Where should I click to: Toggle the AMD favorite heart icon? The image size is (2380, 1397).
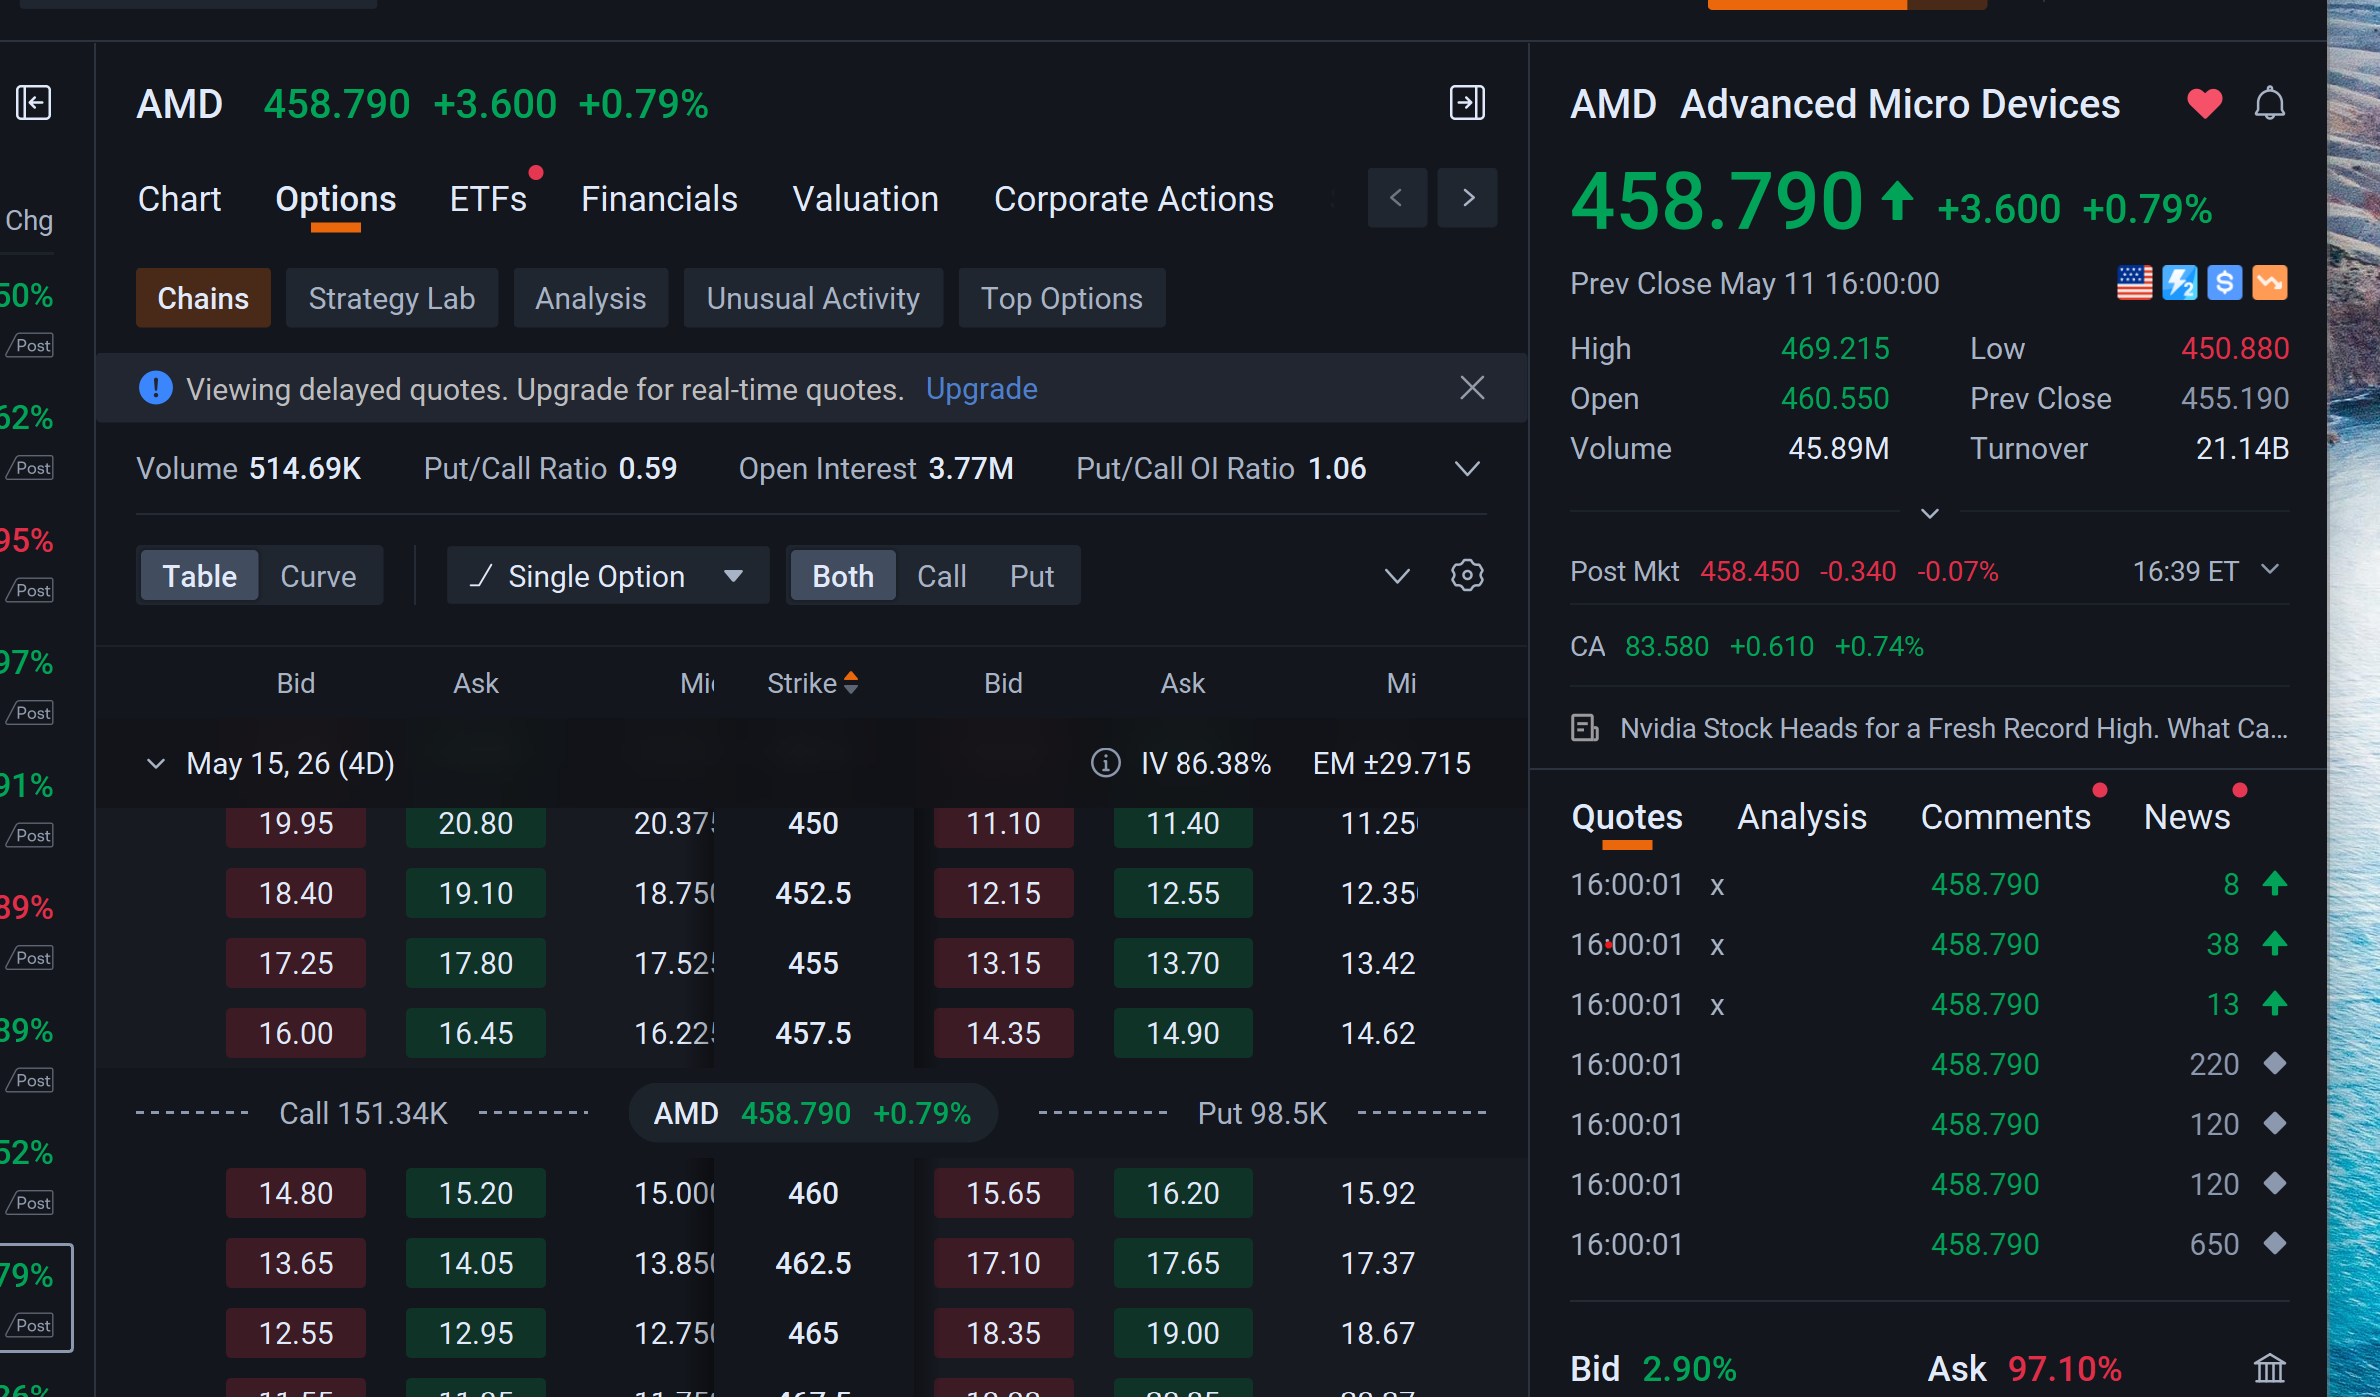pos(2204,103)
